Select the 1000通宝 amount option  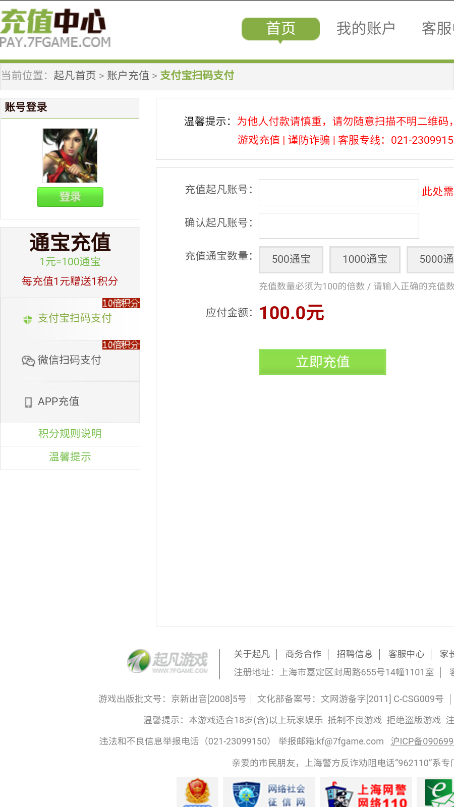coord(364,259)
